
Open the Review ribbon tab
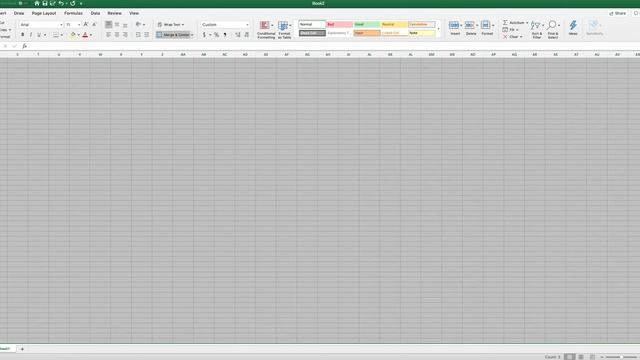tap(114, 13)
